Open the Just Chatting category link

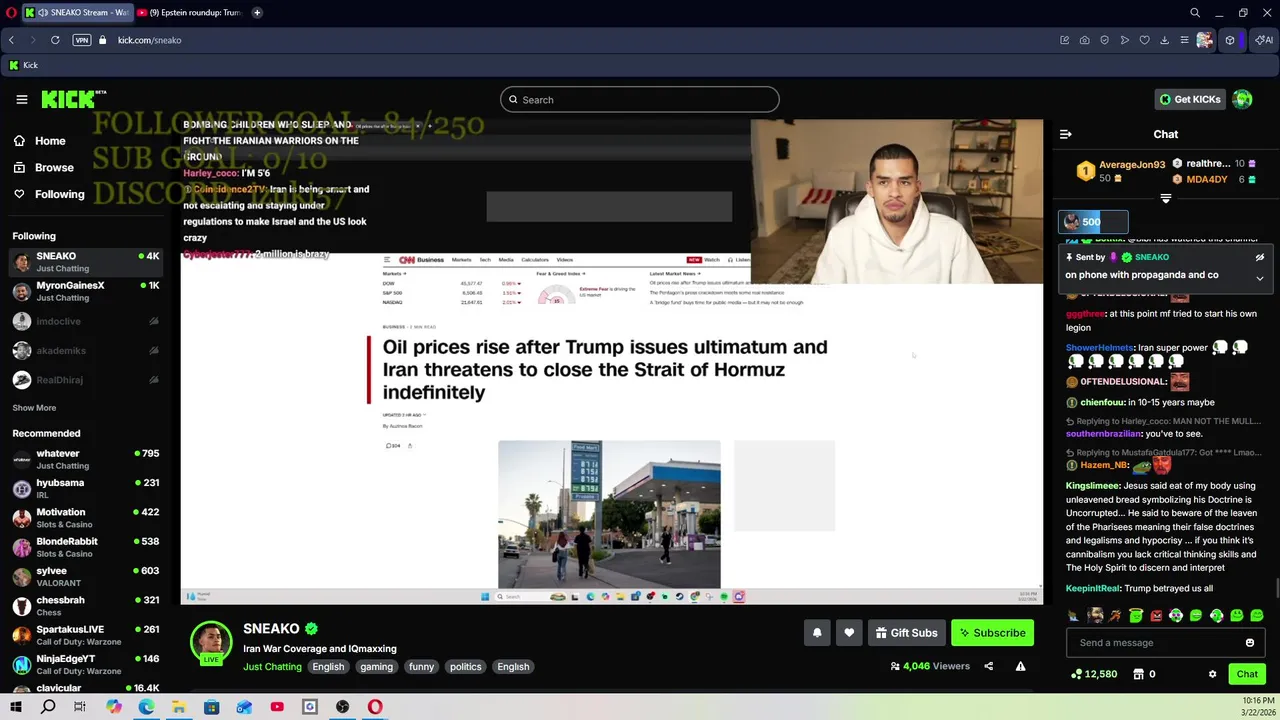(272, 667)
